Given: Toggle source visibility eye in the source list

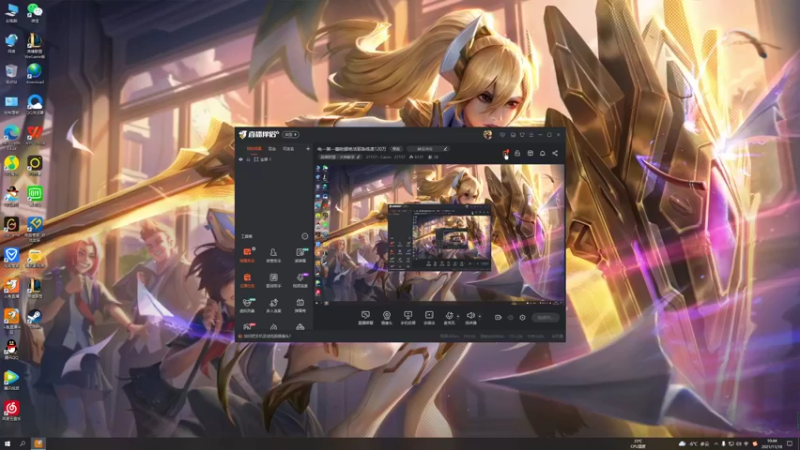Looking at the screenshot, I should pyautogui.click(x=241, y=159).
